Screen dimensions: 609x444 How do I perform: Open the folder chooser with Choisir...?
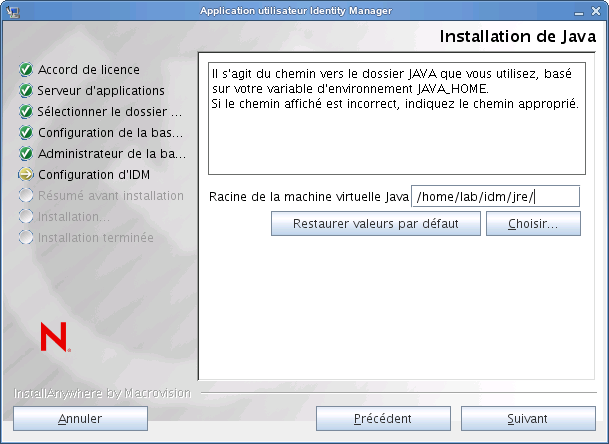pyautogui.click(x=533, y=224)
